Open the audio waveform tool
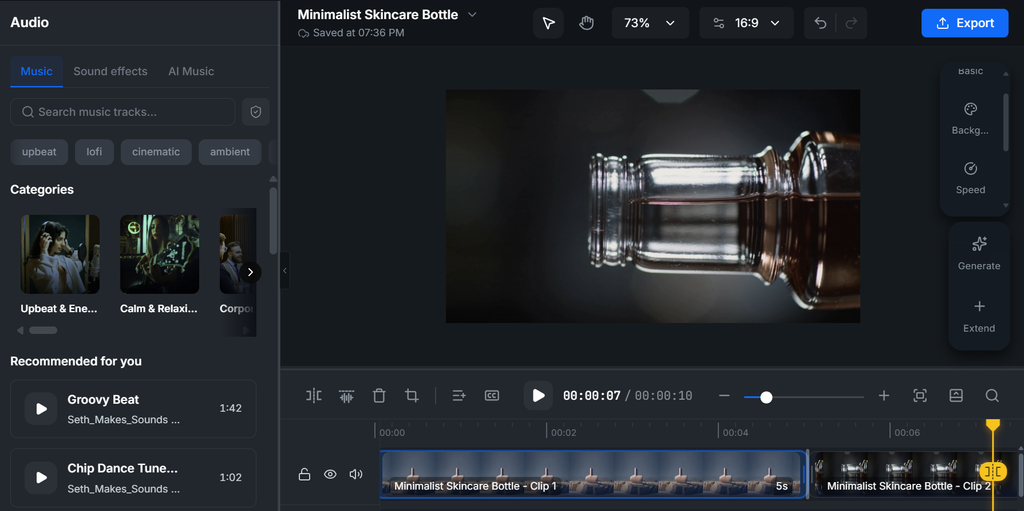Viewport: 1024px width, 511px height. pyautogui.click(x=346, y=395)
